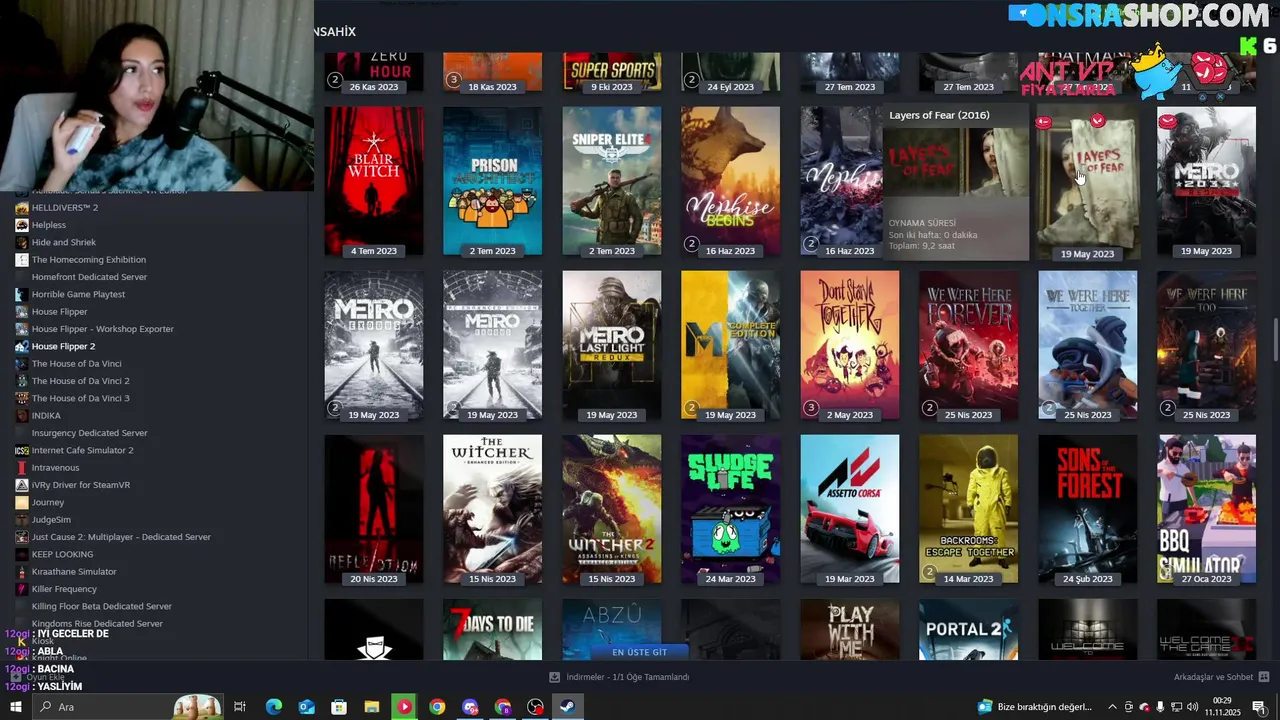Image resolution: width=1280 pixels, height=720 pixels.
Task: Open the friends chat icon beside Arkadaşlar ve Sohbet
Action: click(x=1264, y=677)
